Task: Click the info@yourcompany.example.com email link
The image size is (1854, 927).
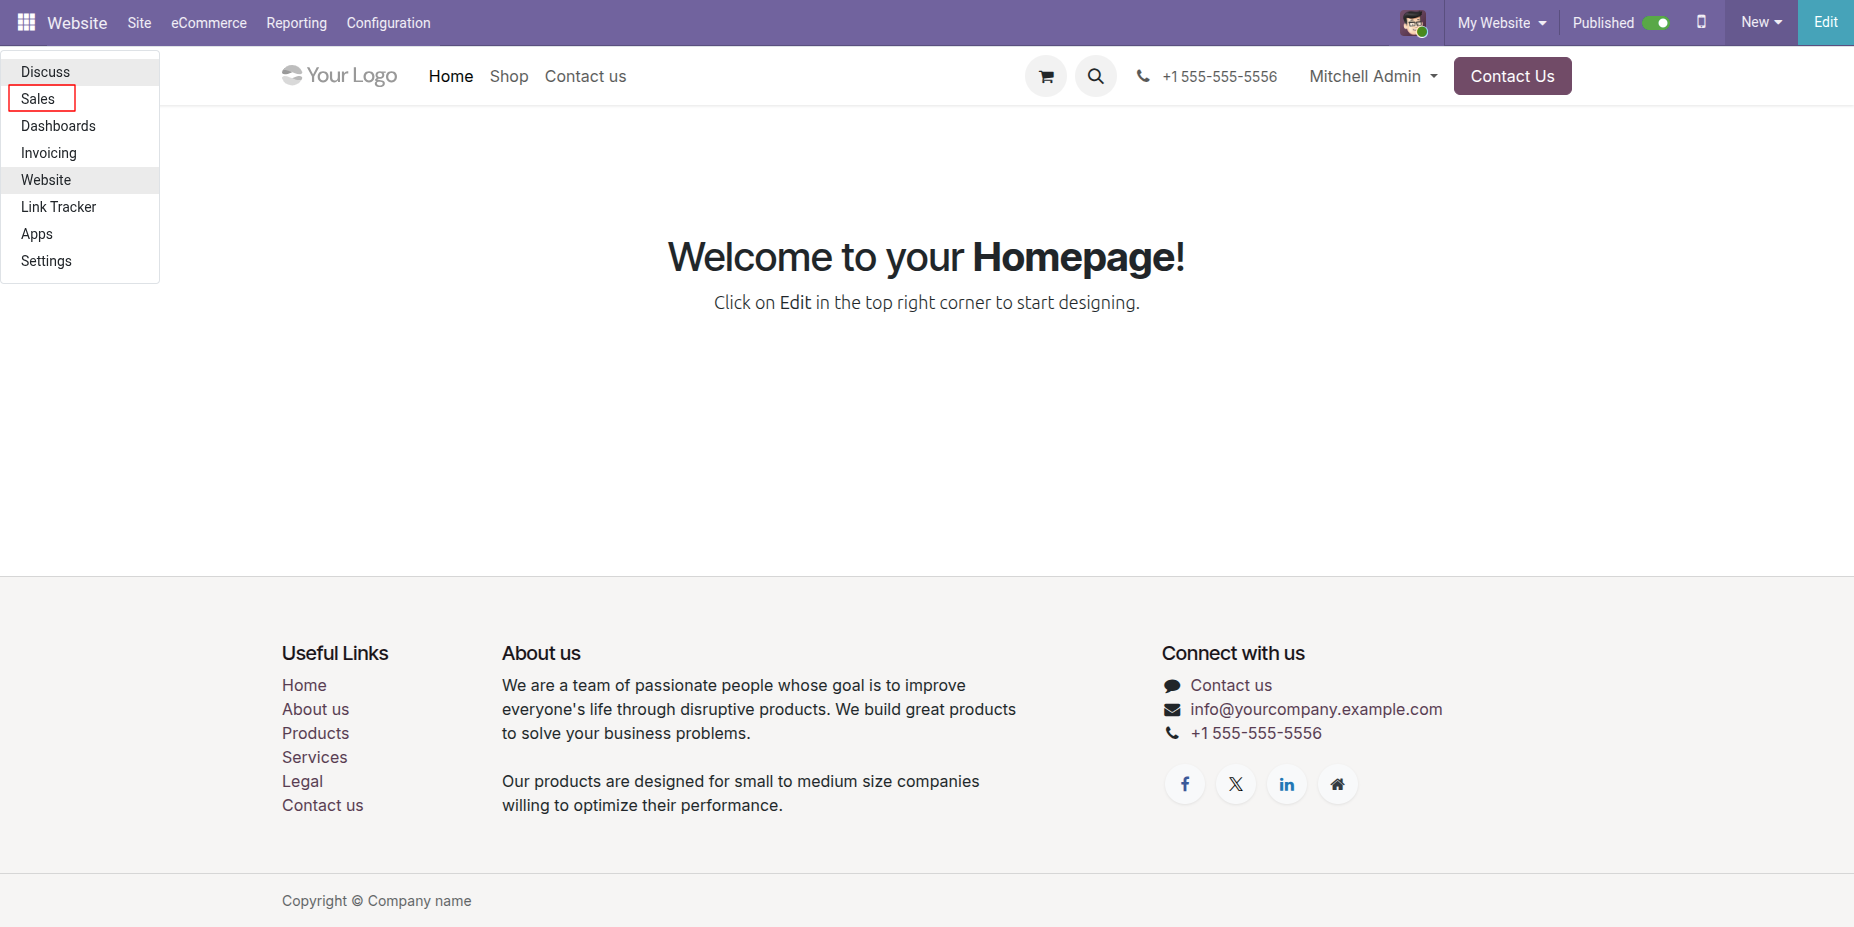Action: 1316,709
